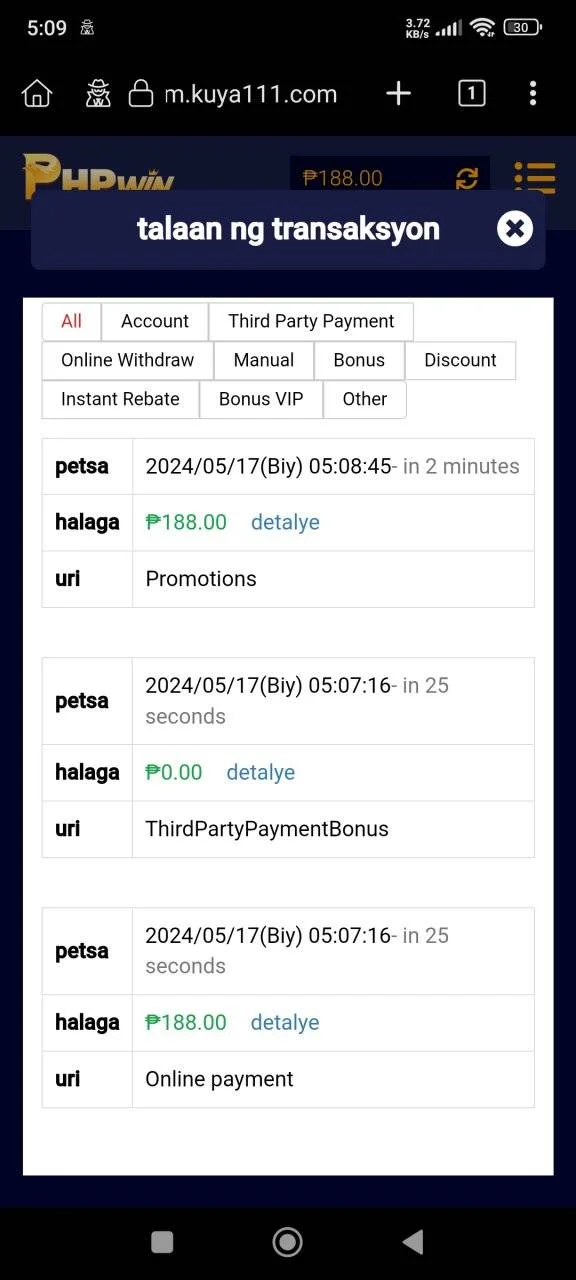Tap the lock icon beside m.kuya111.com

[141, 94]
